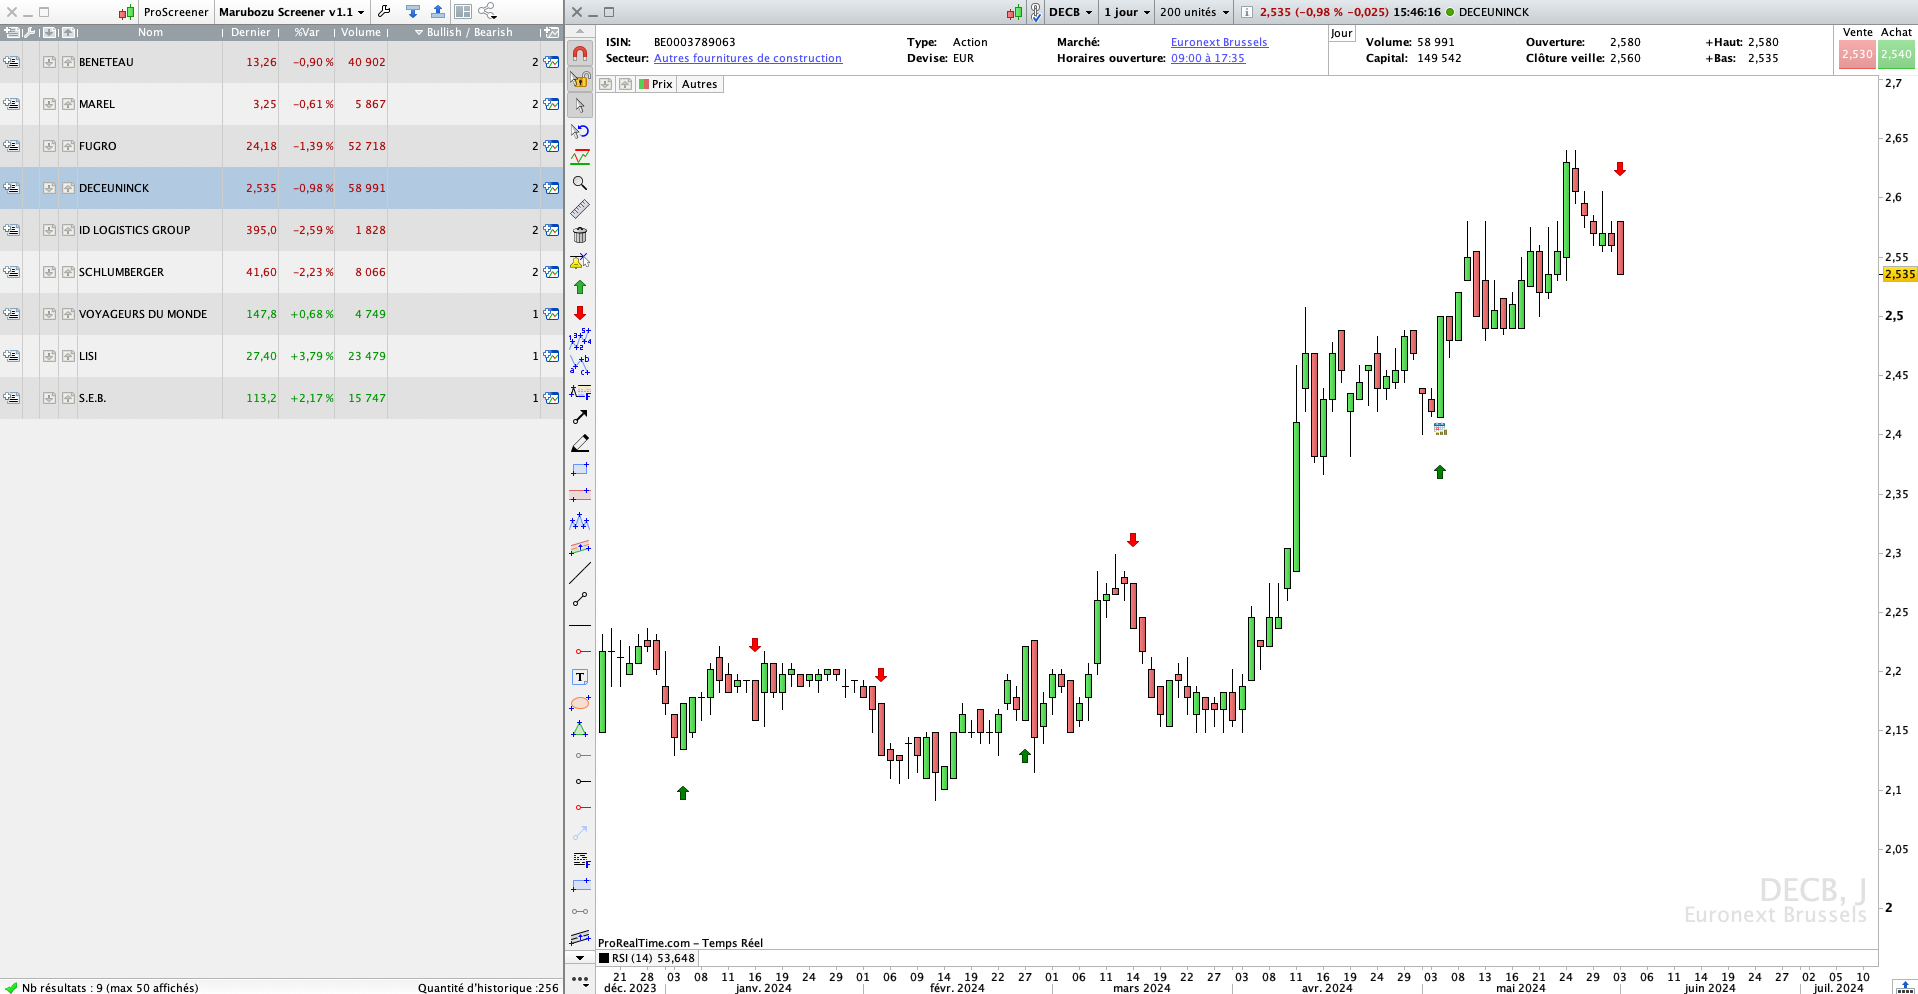1918x994 pixels.
Task: Sort list by Dernier column header
Action: pyautogui.click(x=251, y=32)
